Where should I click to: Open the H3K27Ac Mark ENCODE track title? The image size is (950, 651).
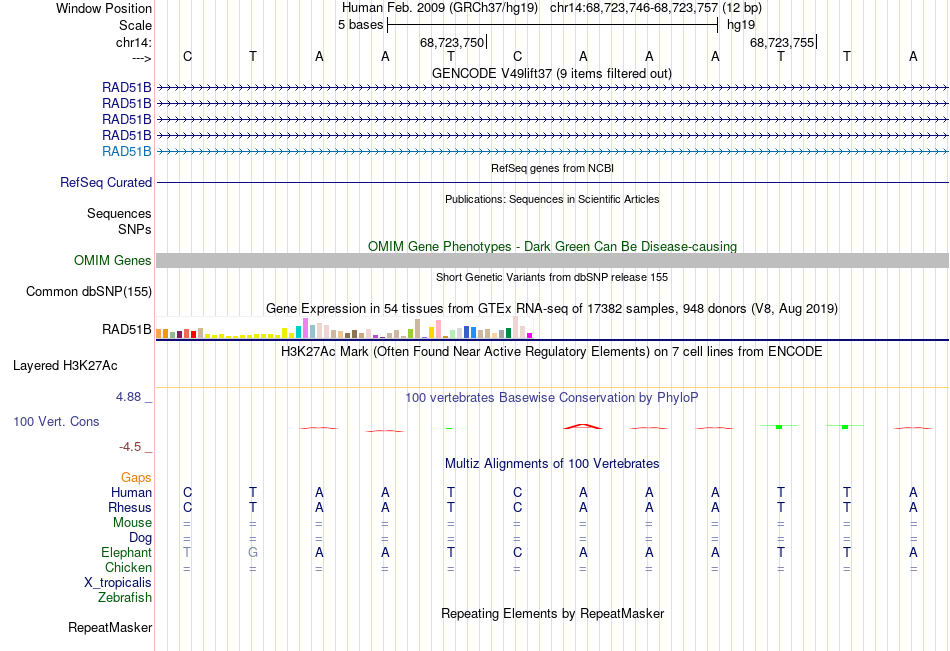552,352
